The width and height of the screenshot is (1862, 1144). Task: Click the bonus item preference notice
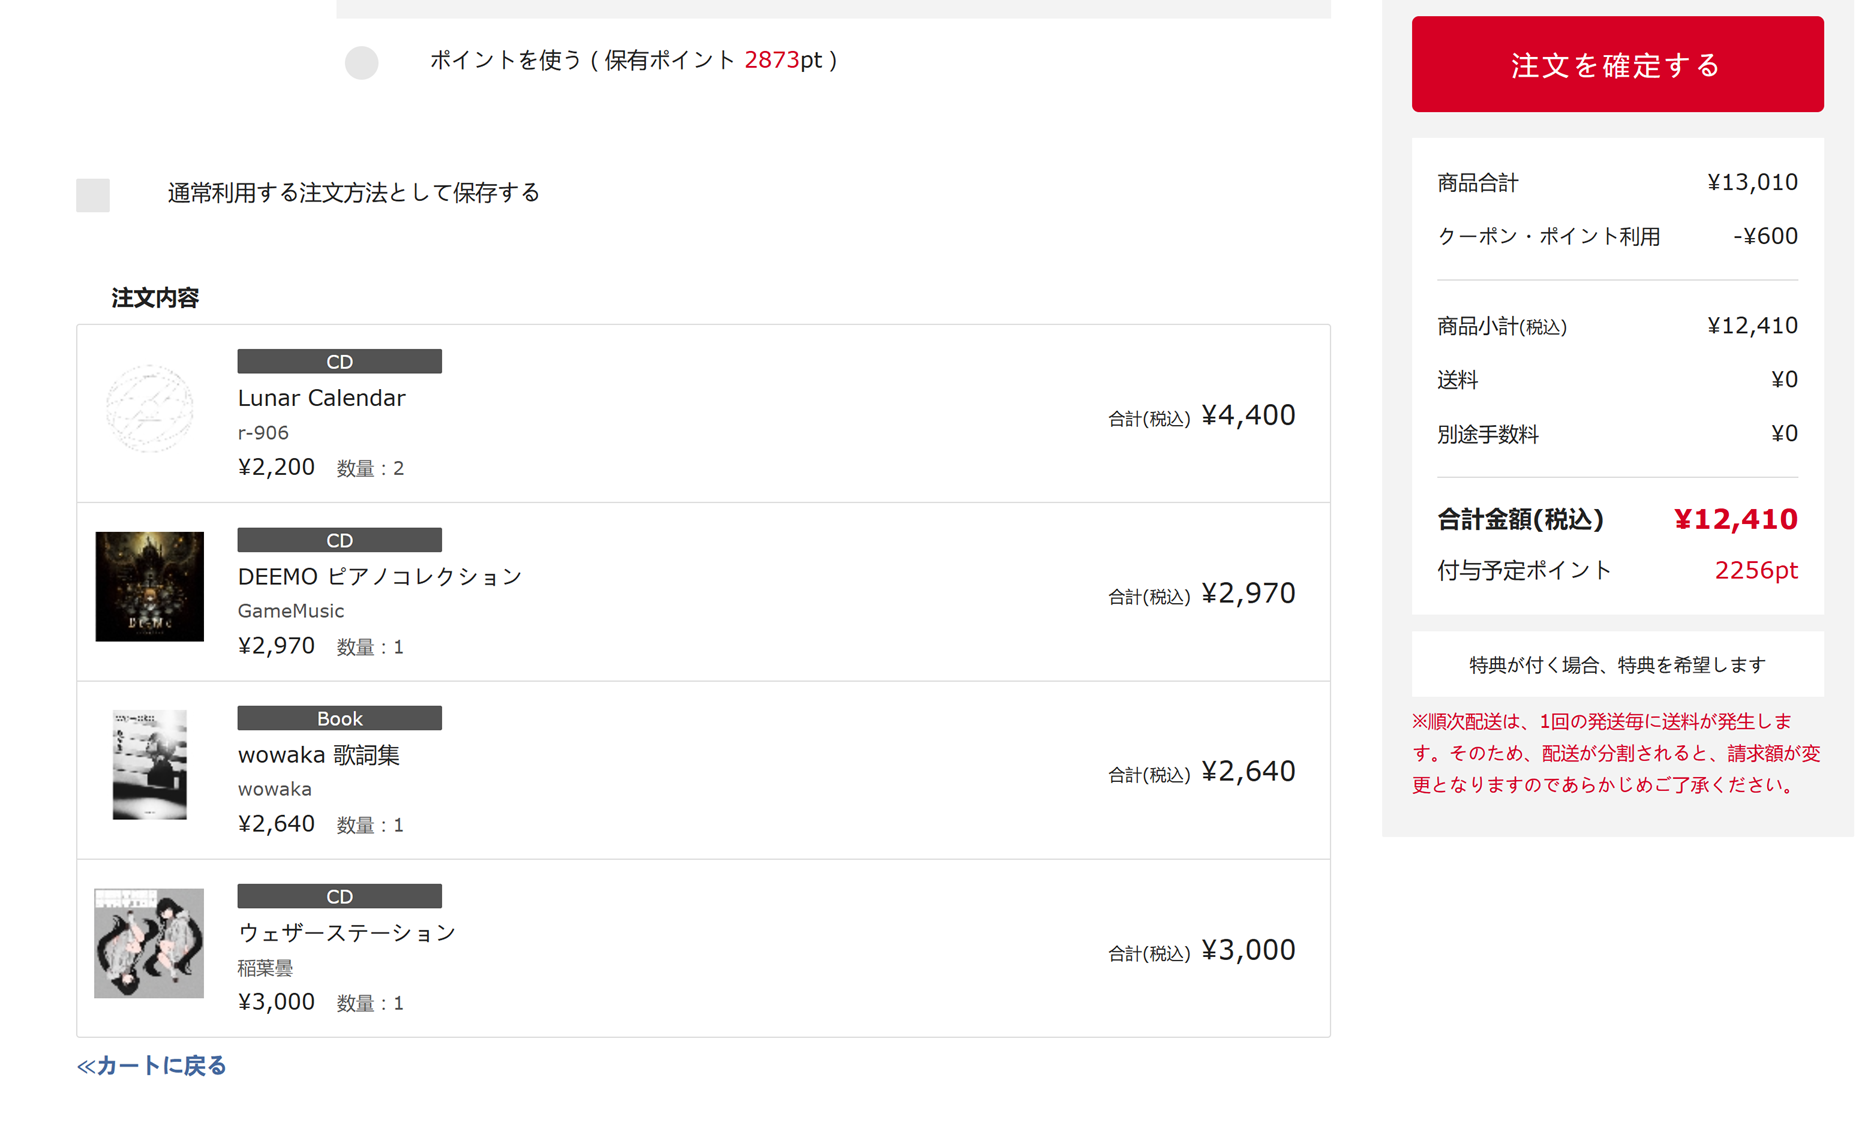coord(1616,665)
